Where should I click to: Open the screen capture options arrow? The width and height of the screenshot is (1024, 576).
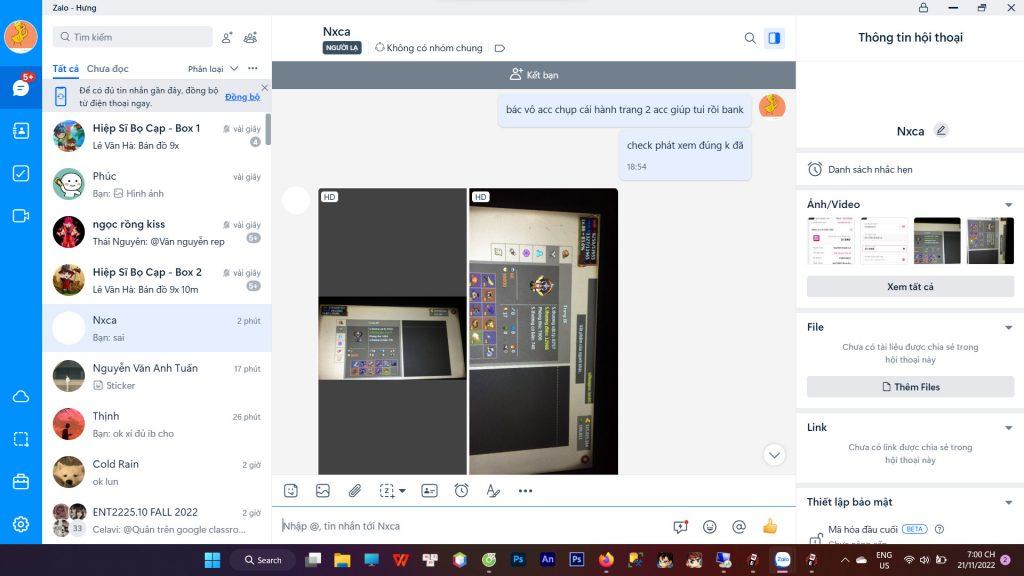pos(402,490)
